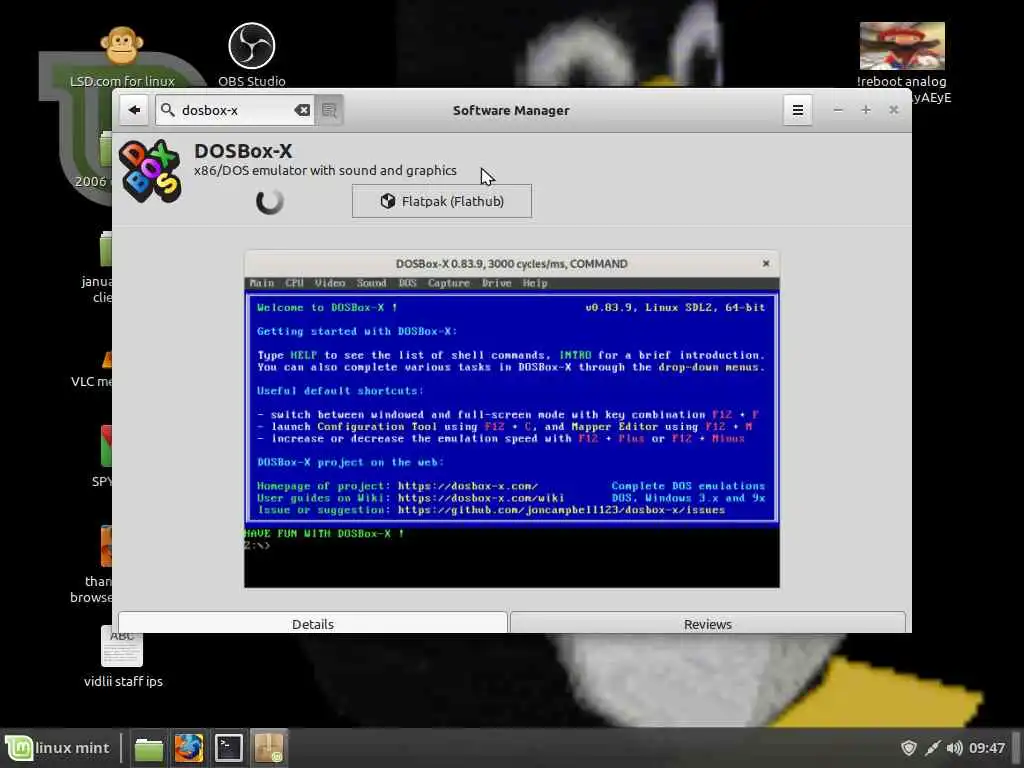Toggle the search-in-descriptions button next to search field
This screenshot has width=1024, height=768.
coord(329,110)
